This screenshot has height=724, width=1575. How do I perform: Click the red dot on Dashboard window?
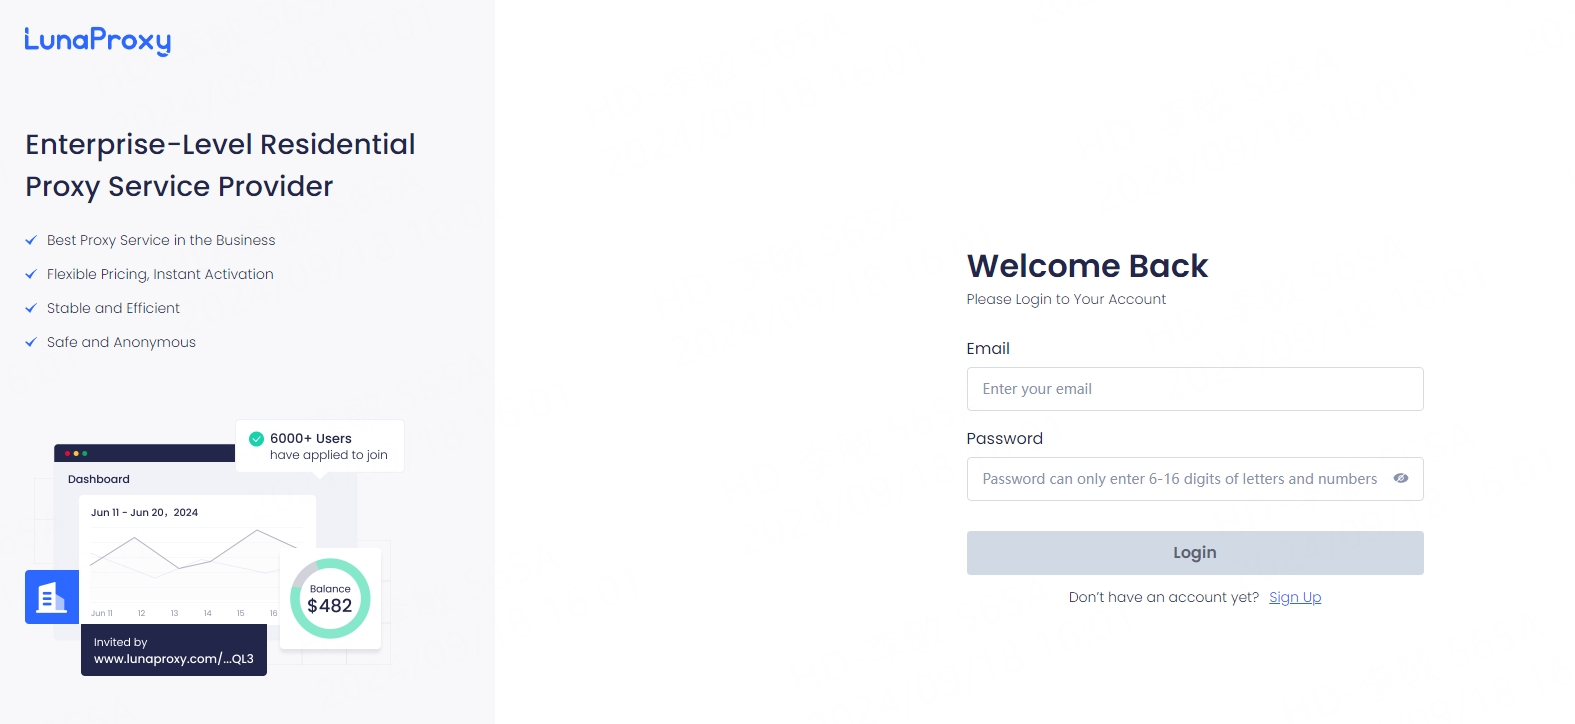(67, 454)
